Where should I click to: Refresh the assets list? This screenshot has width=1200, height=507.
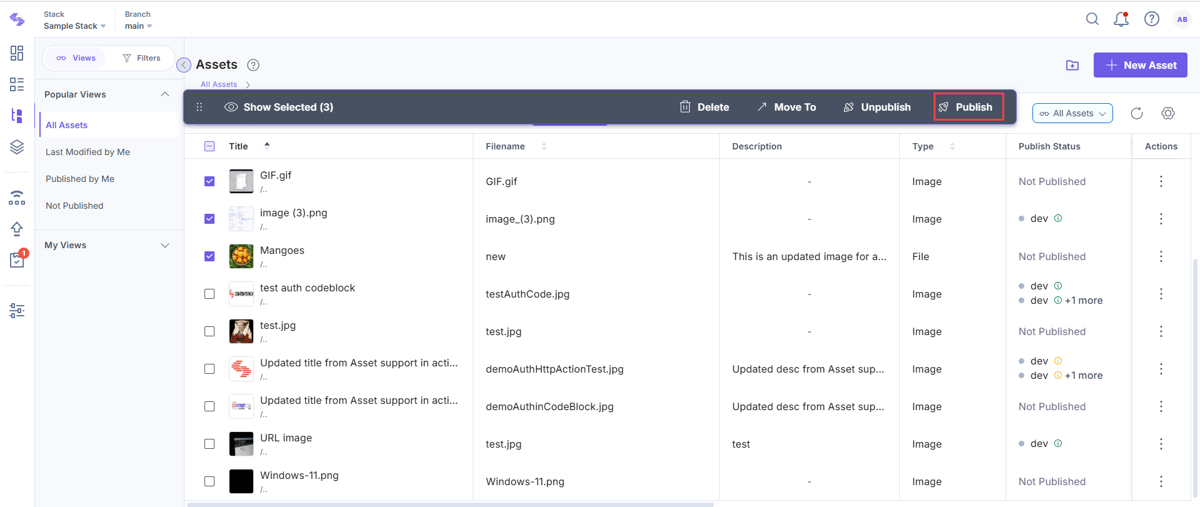click(x=1137, y=113)
